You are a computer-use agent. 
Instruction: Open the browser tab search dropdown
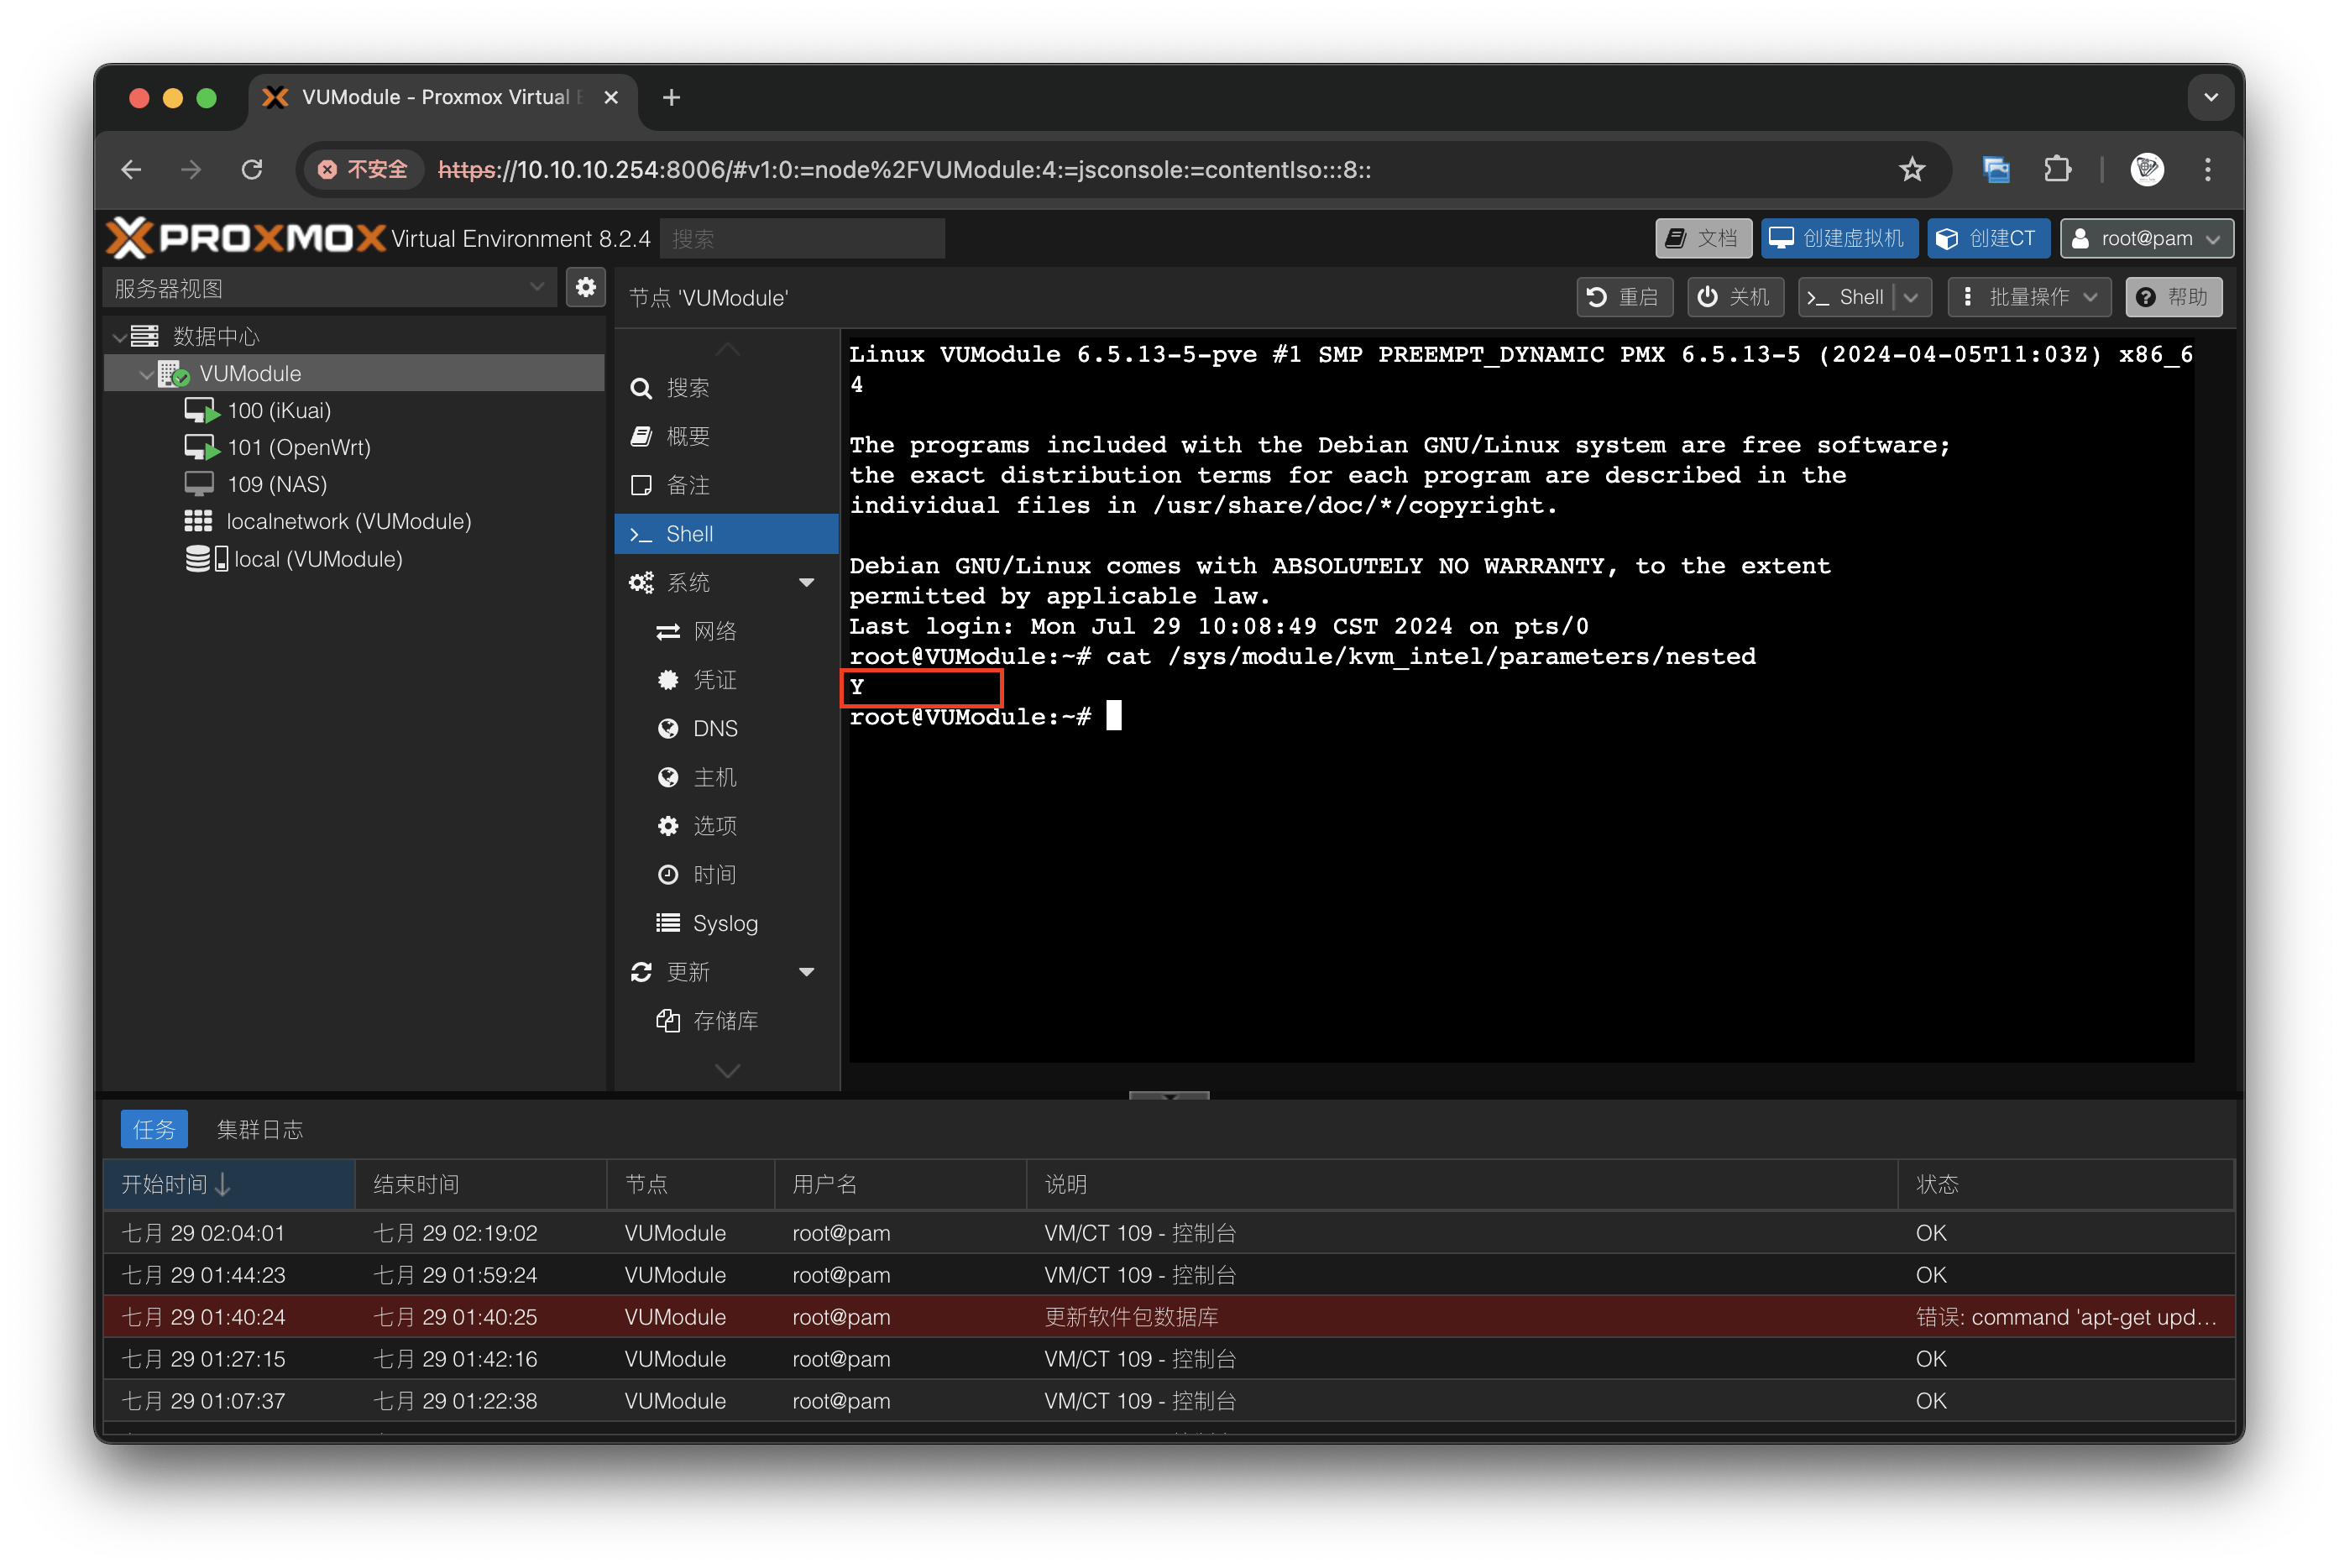pos(2210,97)
